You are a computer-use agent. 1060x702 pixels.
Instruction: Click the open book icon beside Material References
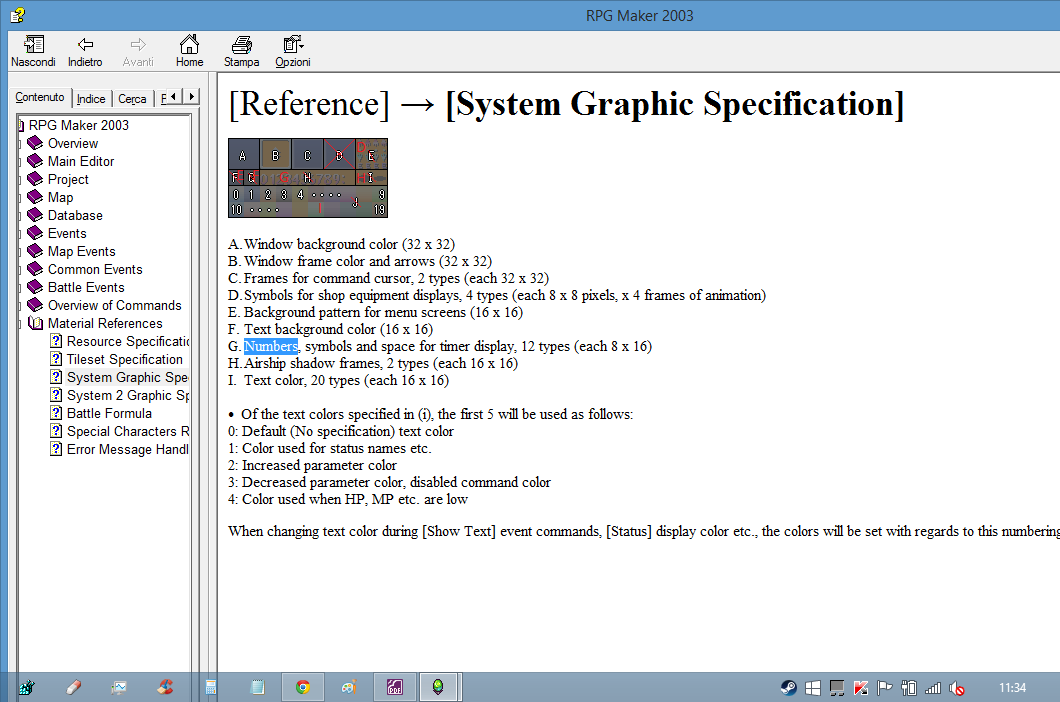[x=36, y=323]
